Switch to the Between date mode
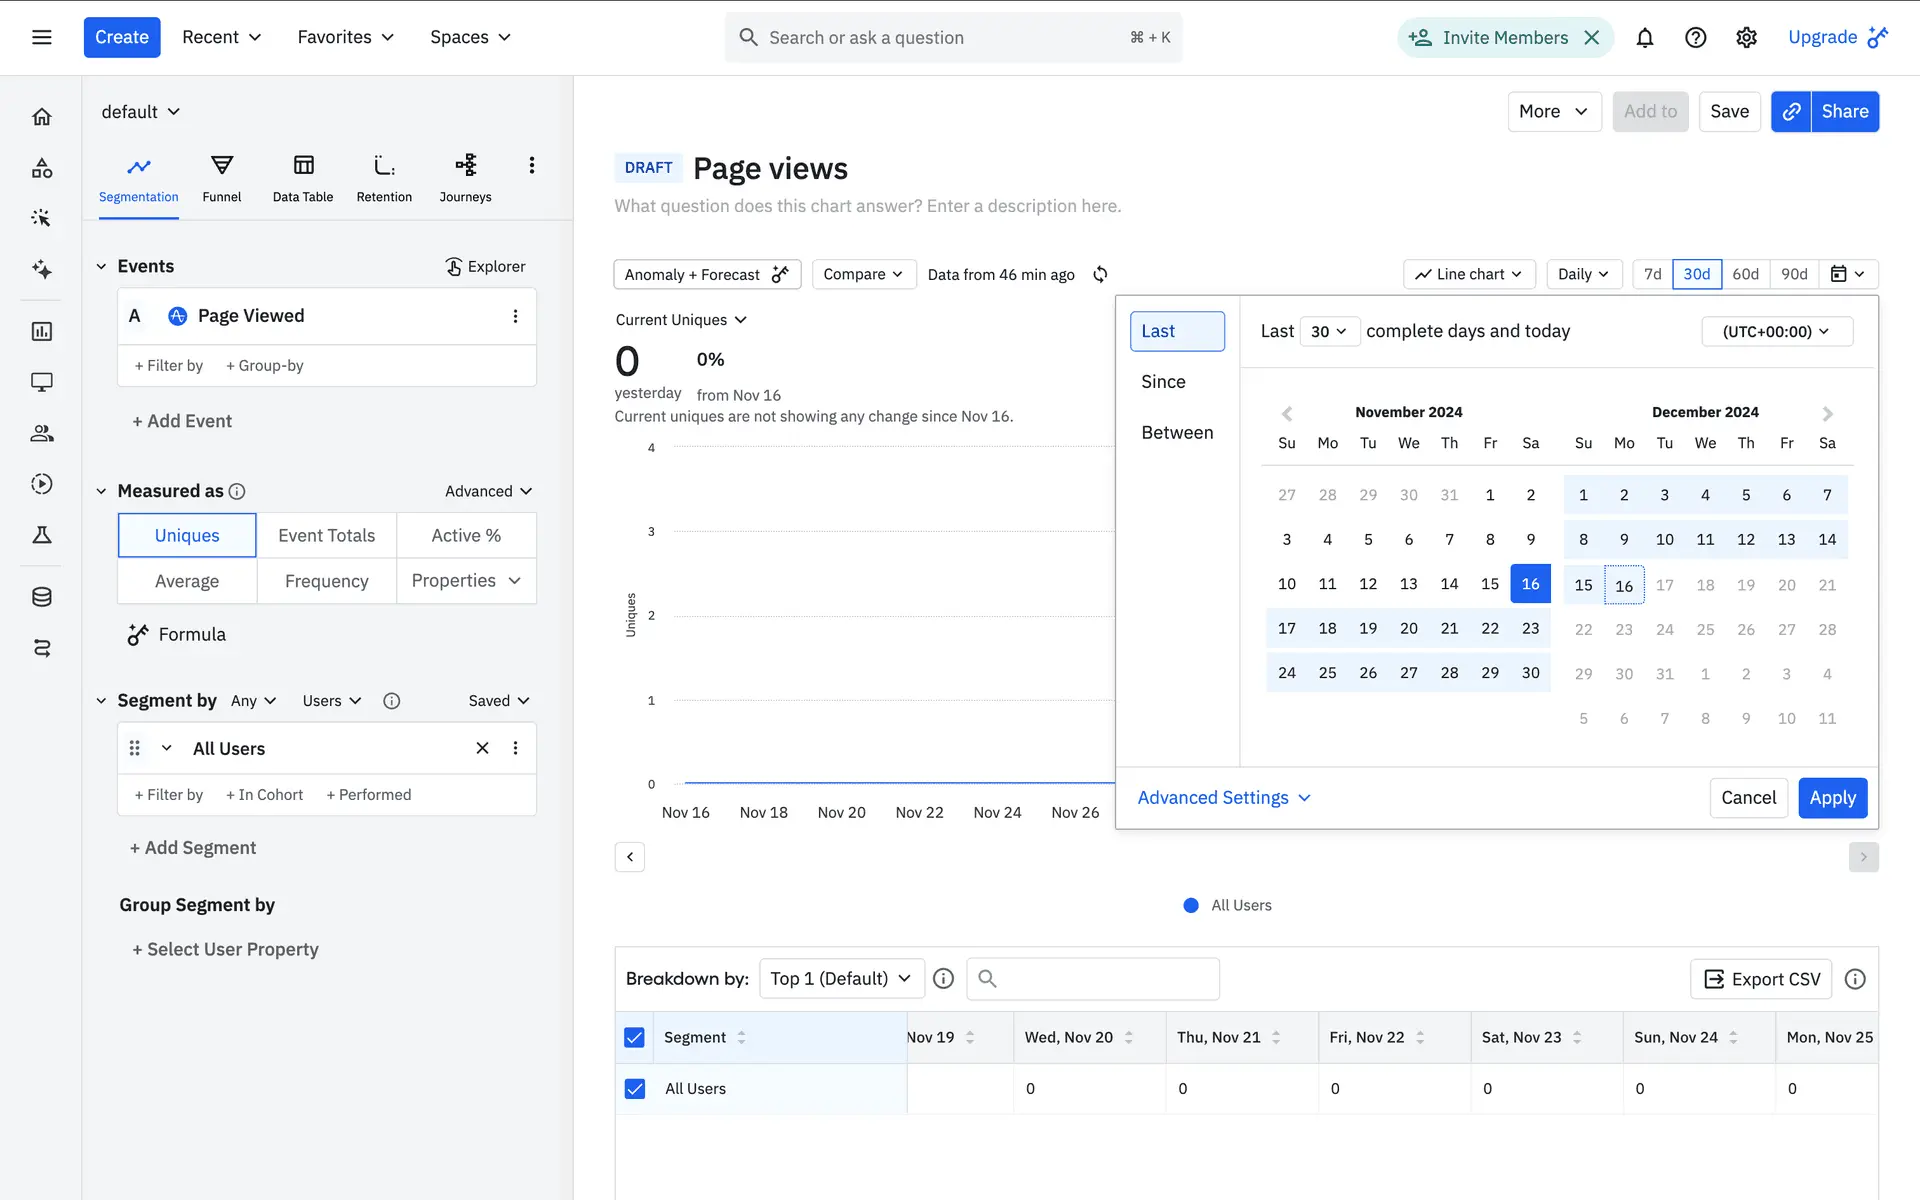The height and width of the screenshot is (1200, 1920). pyautogui.click(x=1177, y=432)
